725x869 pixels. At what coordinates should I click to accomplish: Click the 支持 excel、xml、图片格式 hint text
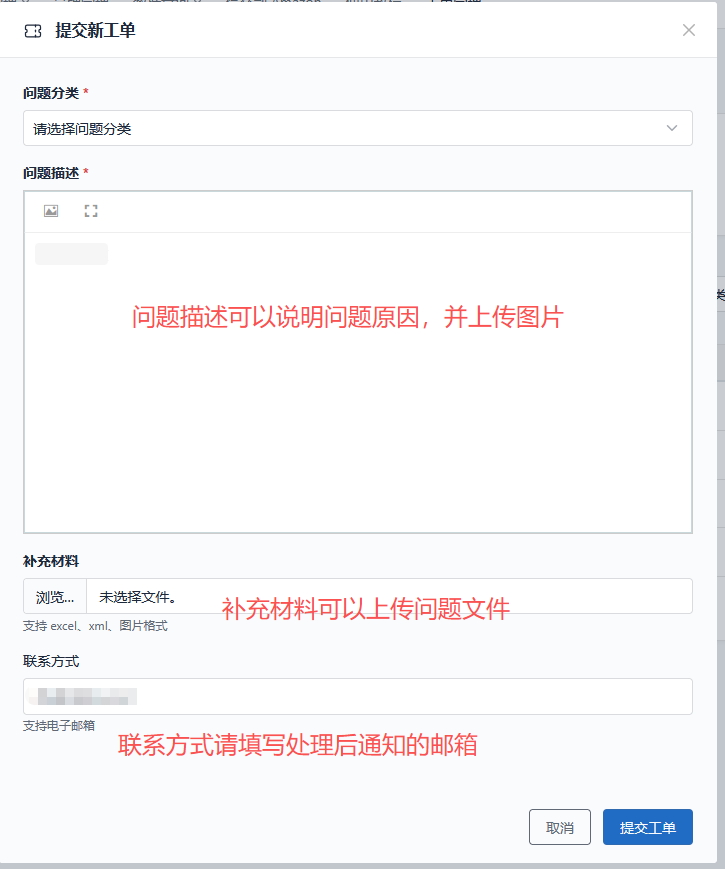click(95, 626)
